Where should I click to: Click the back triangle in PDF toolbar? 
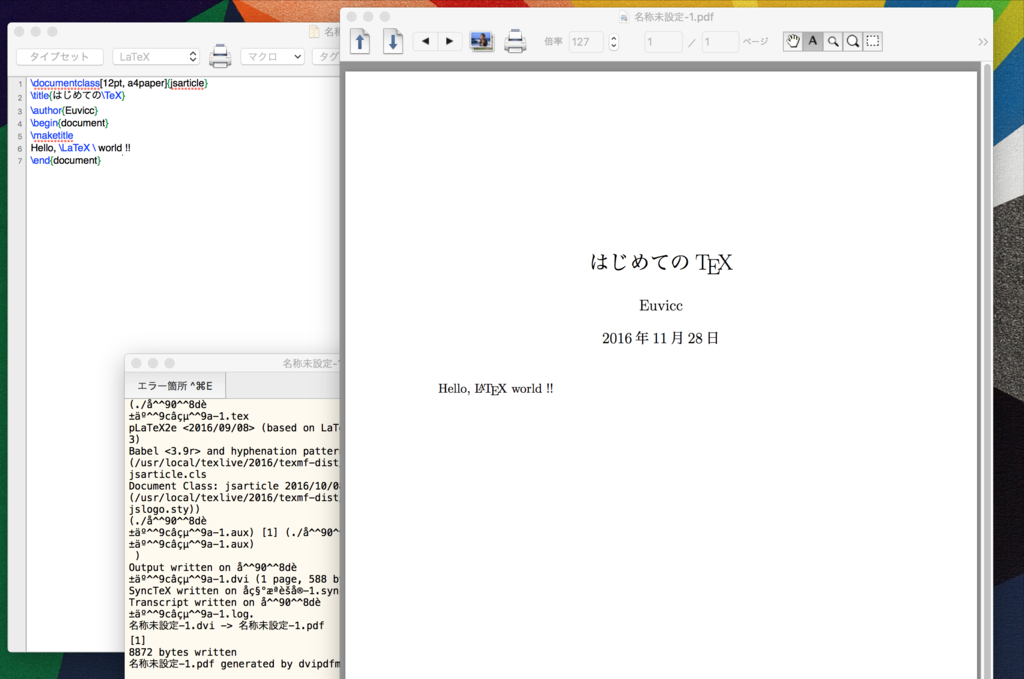point(426,41)
